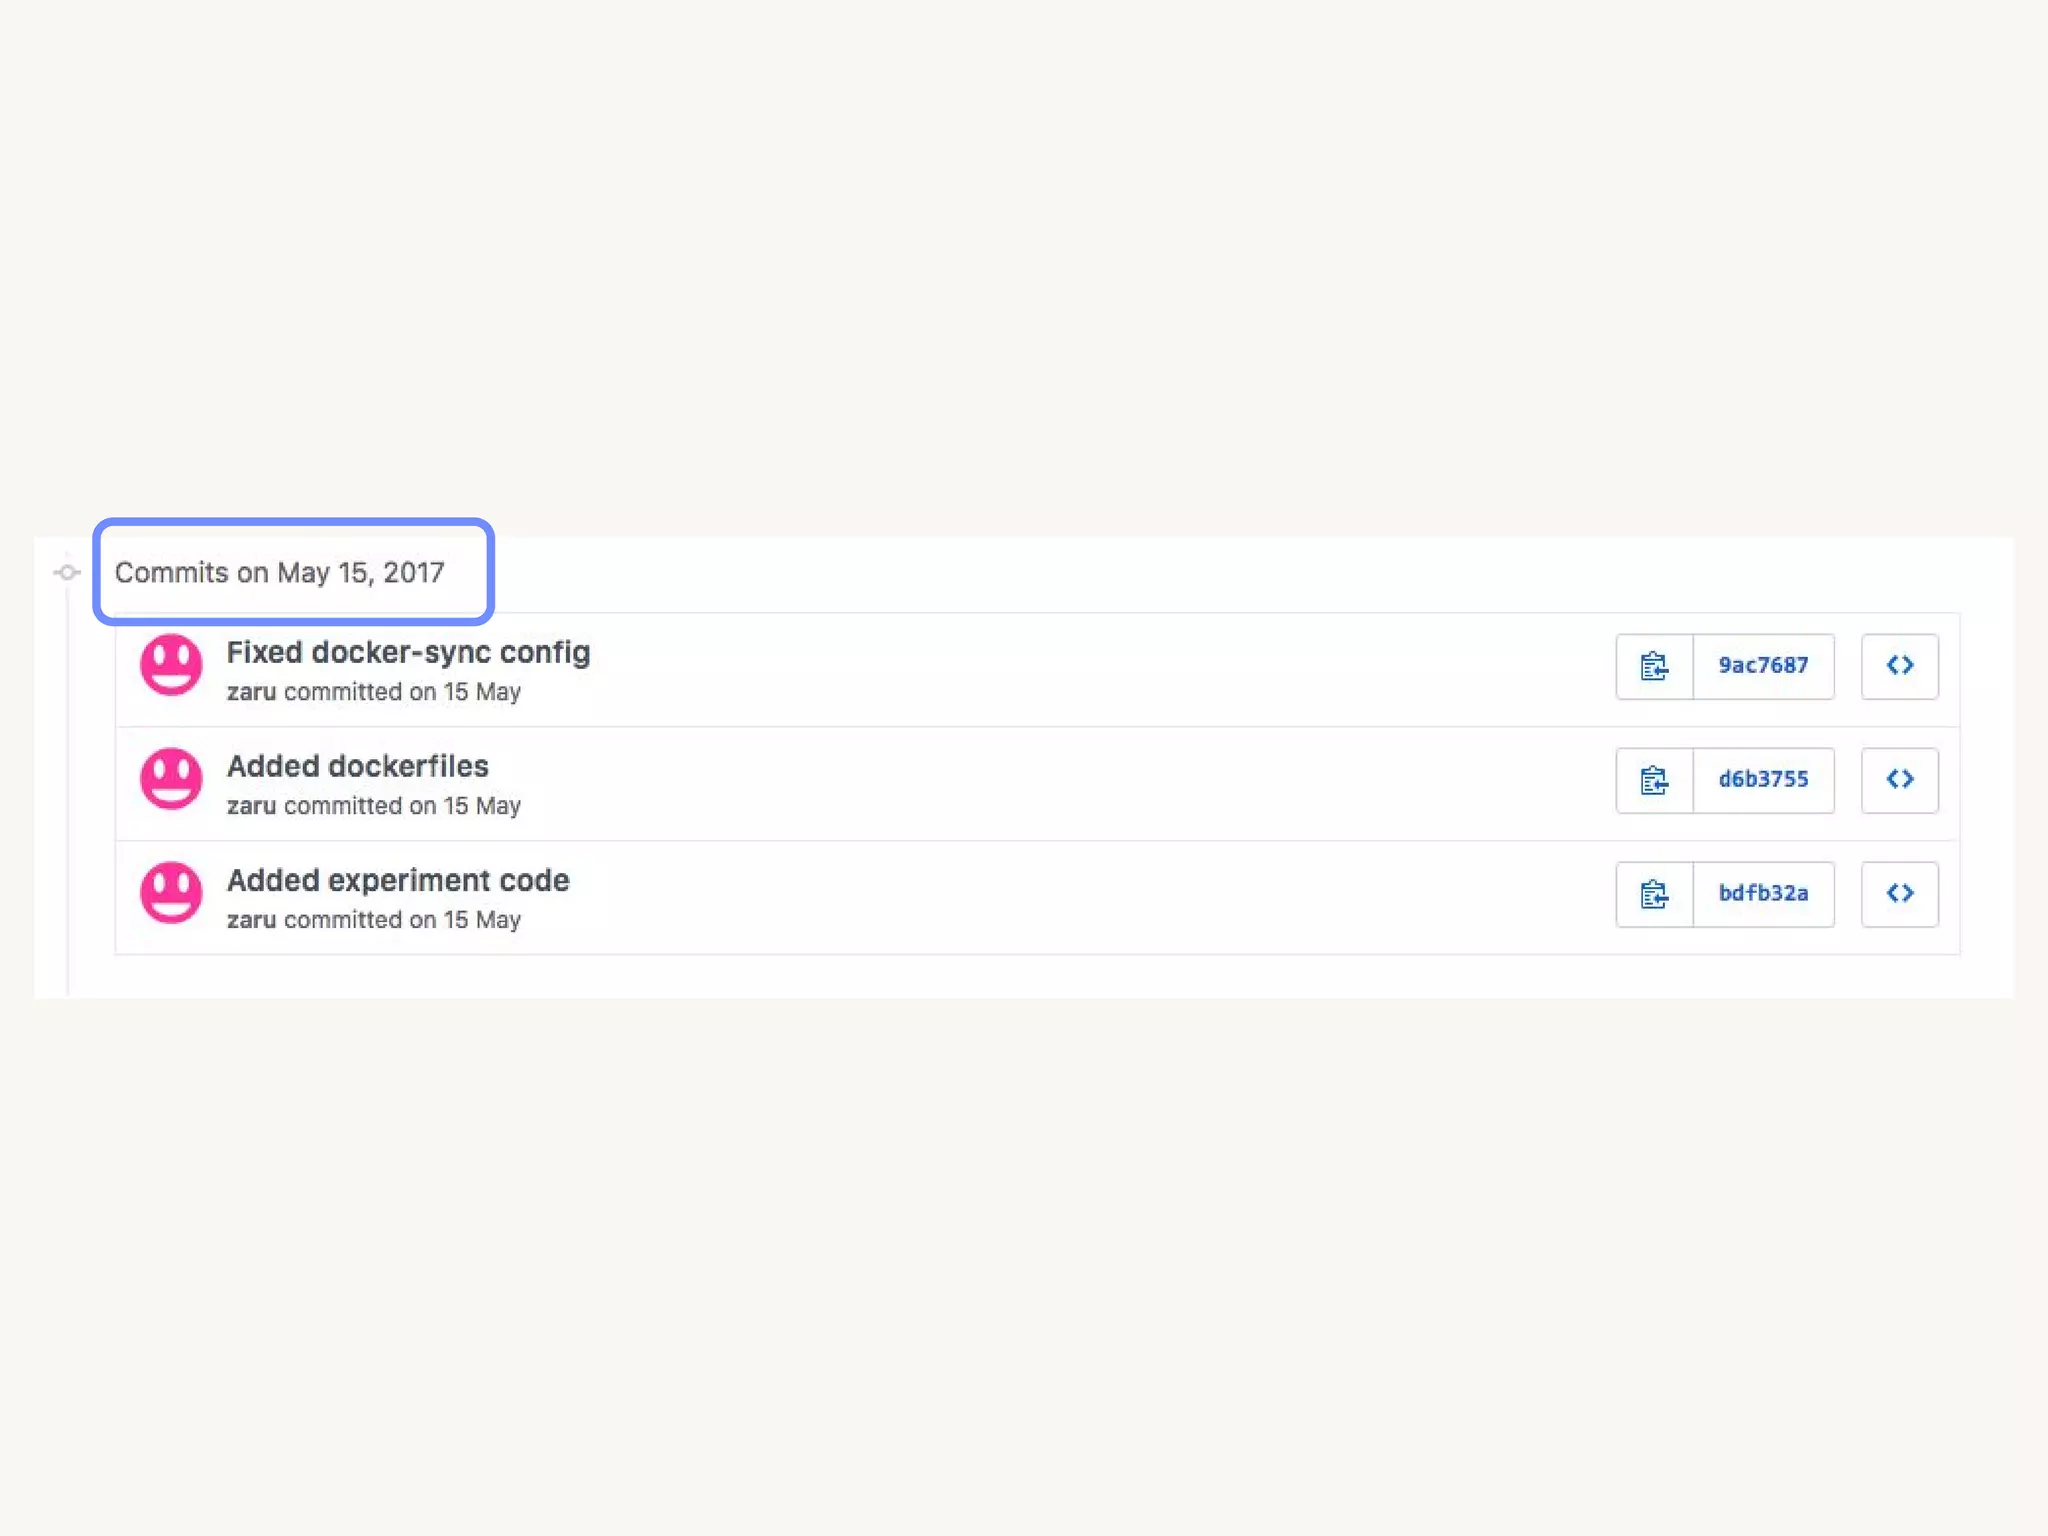The image size is (2048, 1536).
Task: Click the Commits on May 15, 2017 heading
Action: coord(279,573)
